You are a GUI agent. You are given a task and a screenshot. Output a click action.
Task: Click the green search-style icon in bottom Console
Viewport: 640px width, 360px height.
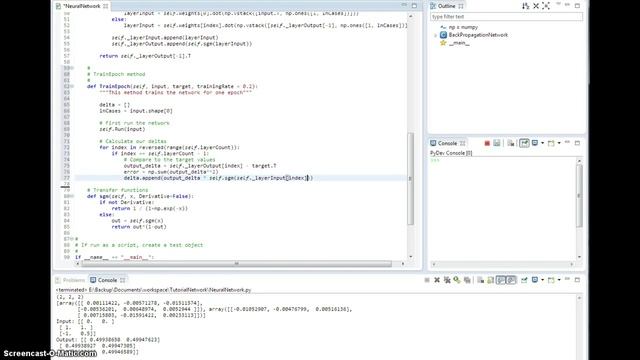pyautogui.click(x=457, y=280)
